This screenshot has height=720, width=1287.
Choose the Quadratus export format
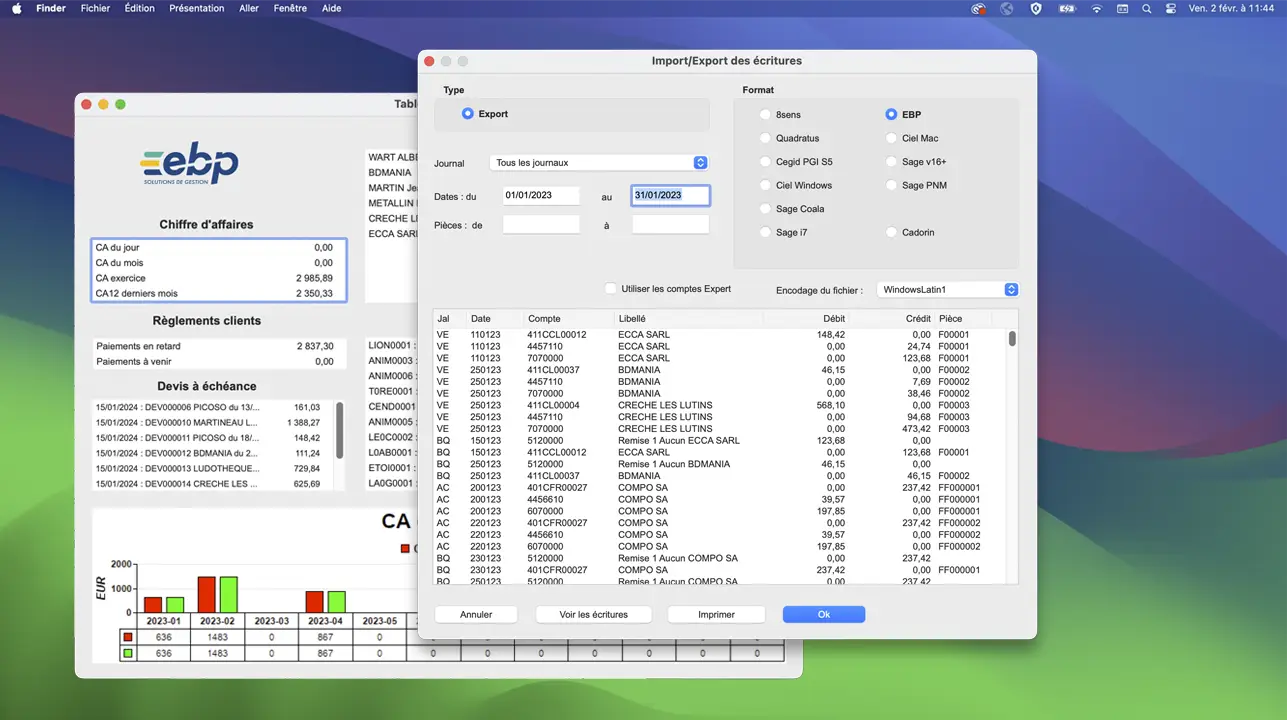pos(766,138)
